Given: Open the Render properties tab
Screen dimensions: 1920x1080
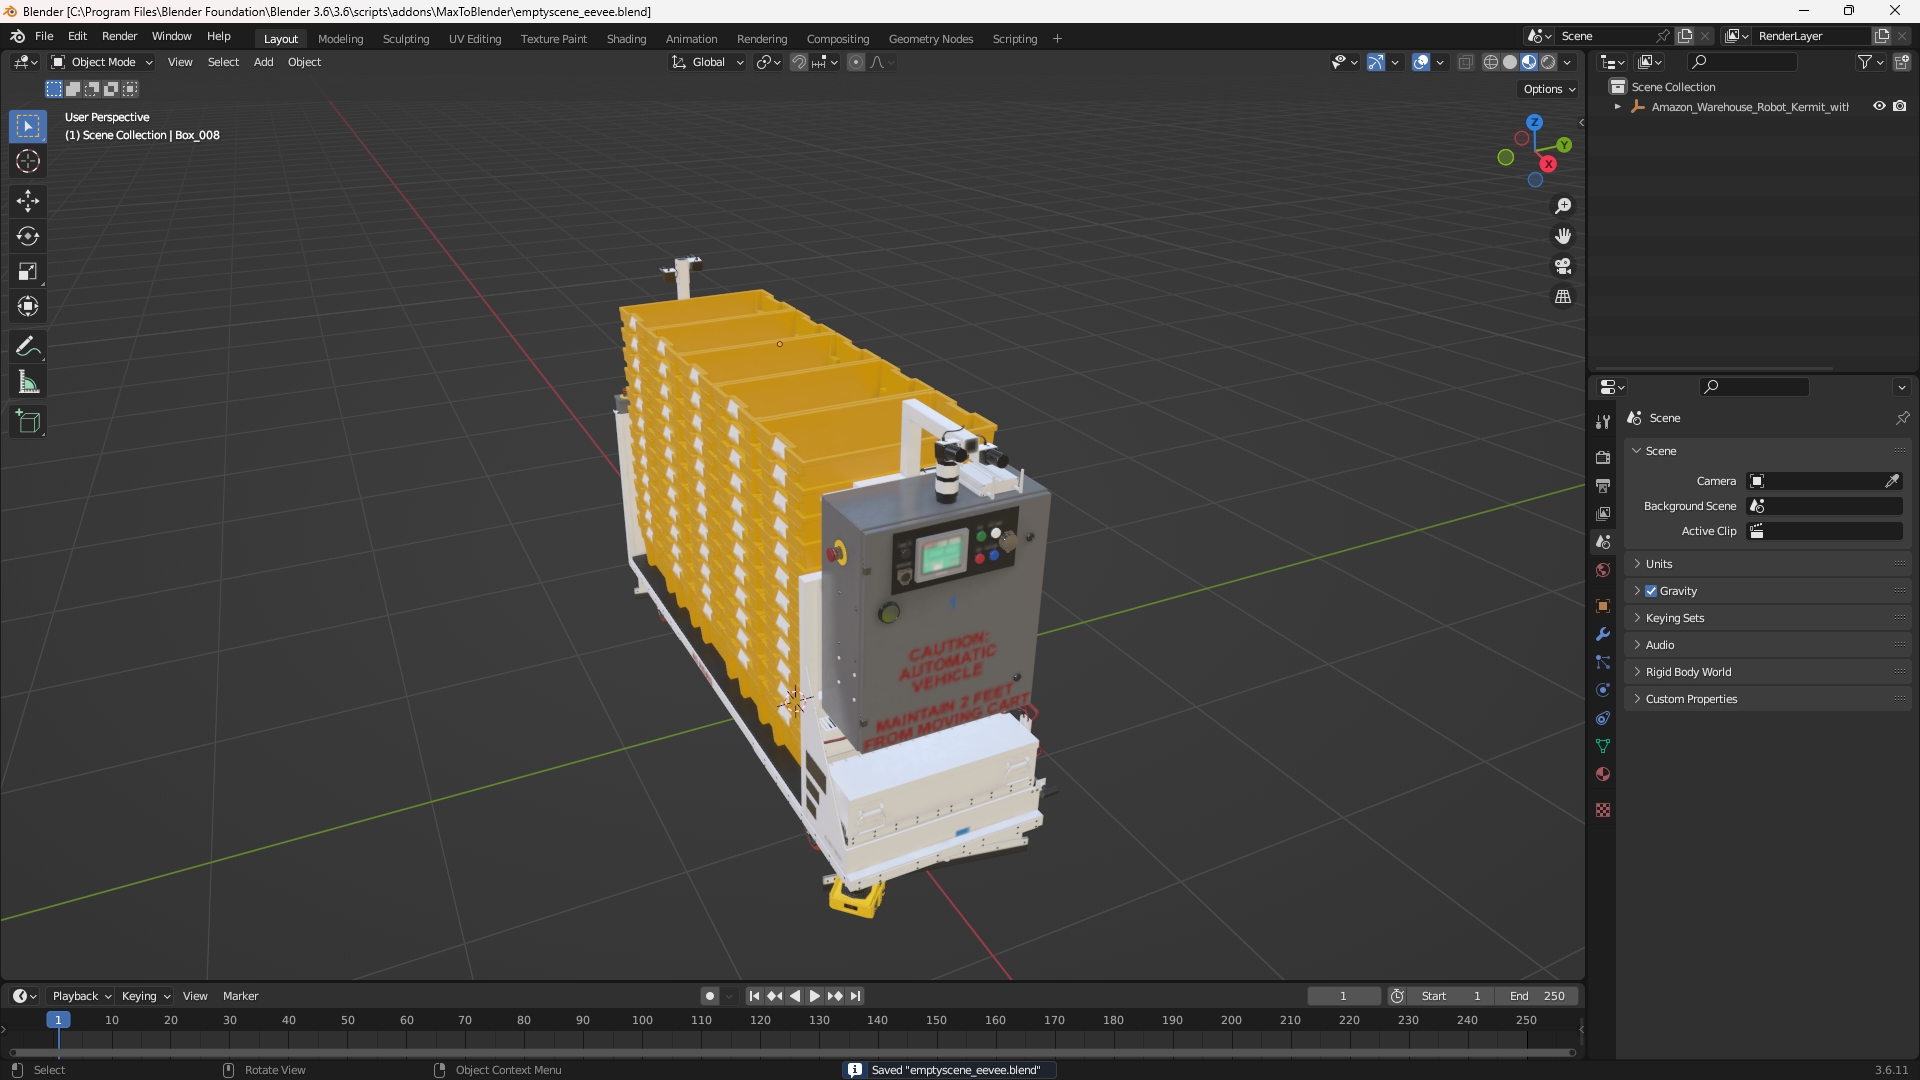Looking at the screenshot, I should coord(1603,457).
